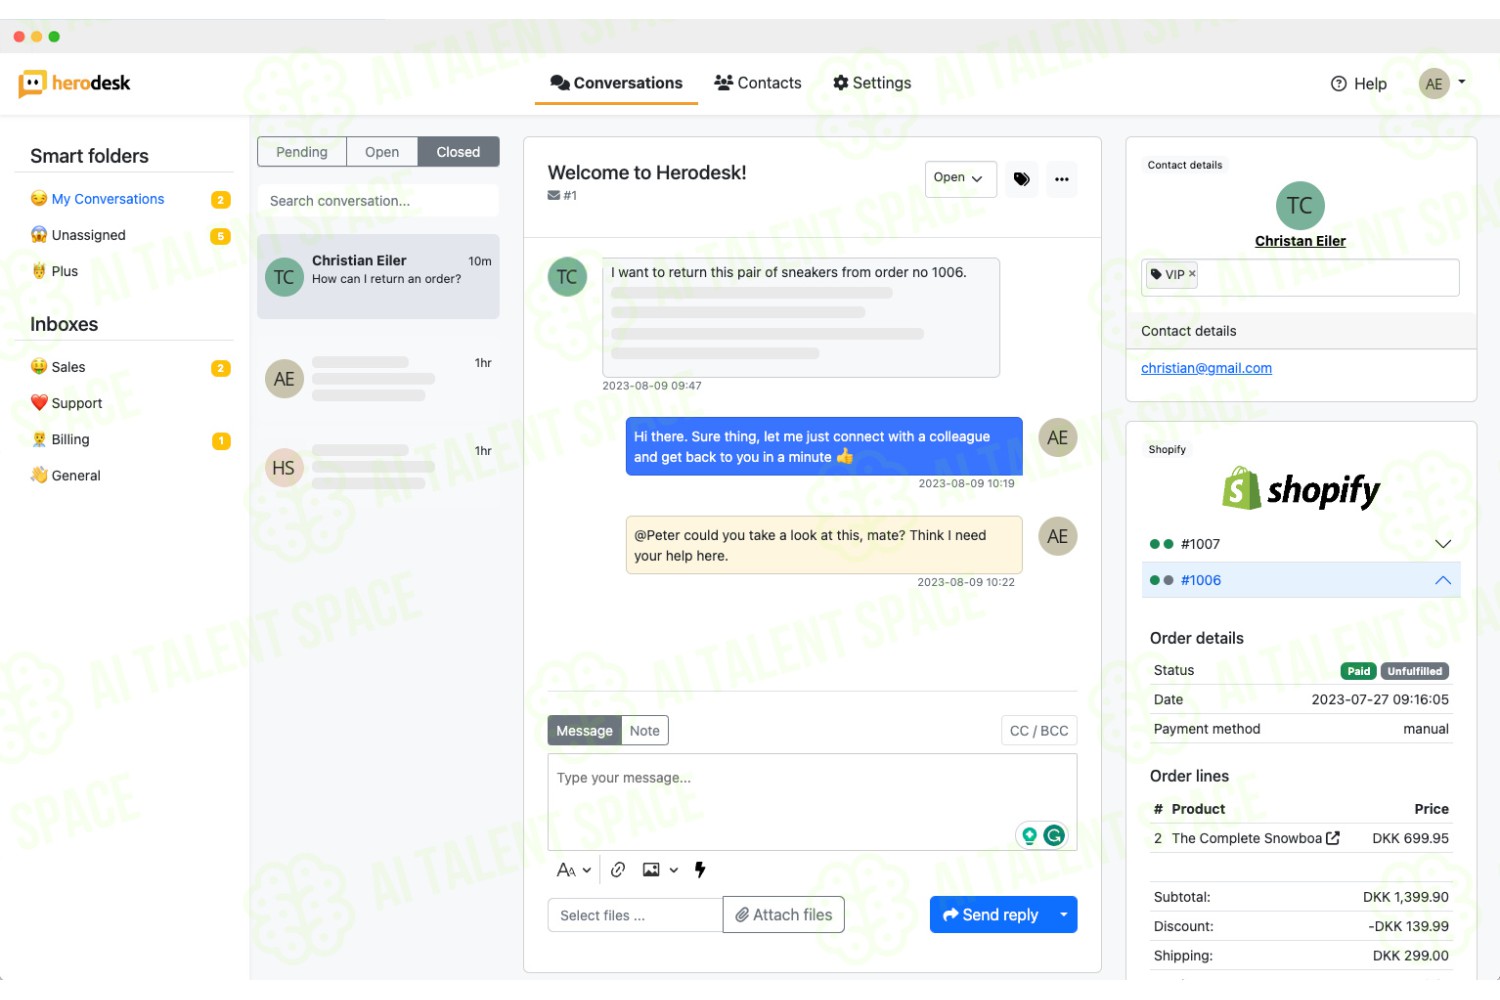This screenshot has height=1000, width=1500.
Task: Open the Settings tab
Action: point(872,83)
